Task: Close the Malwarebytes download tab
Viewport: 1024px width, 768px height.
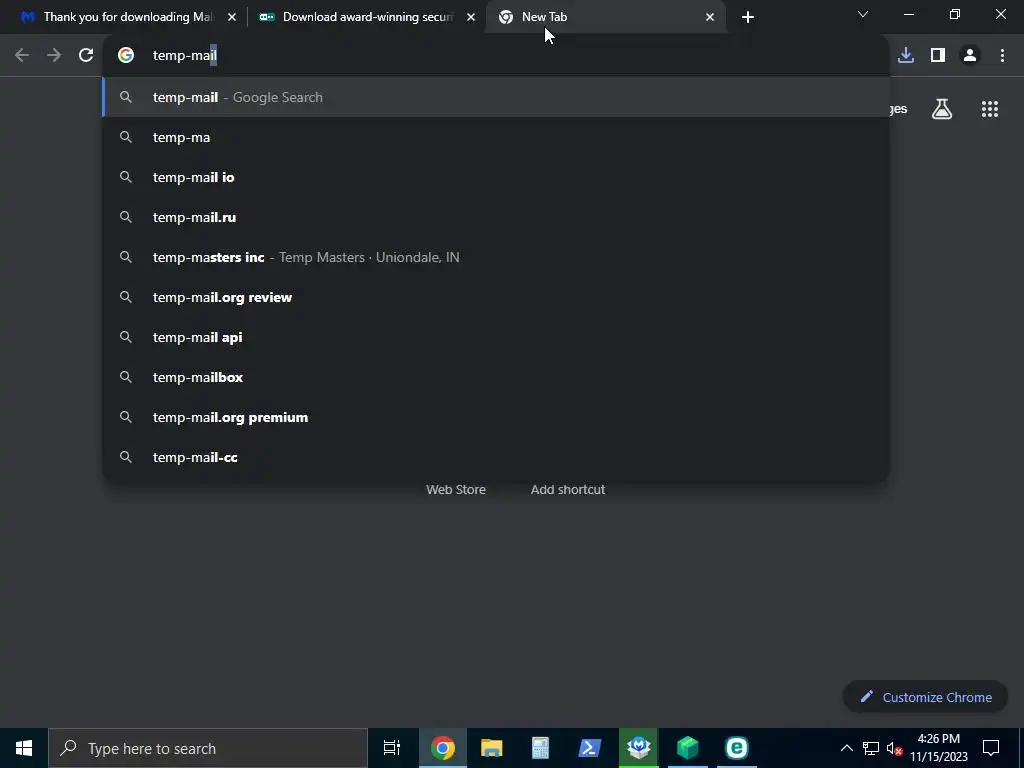Action: coord(232,17)
